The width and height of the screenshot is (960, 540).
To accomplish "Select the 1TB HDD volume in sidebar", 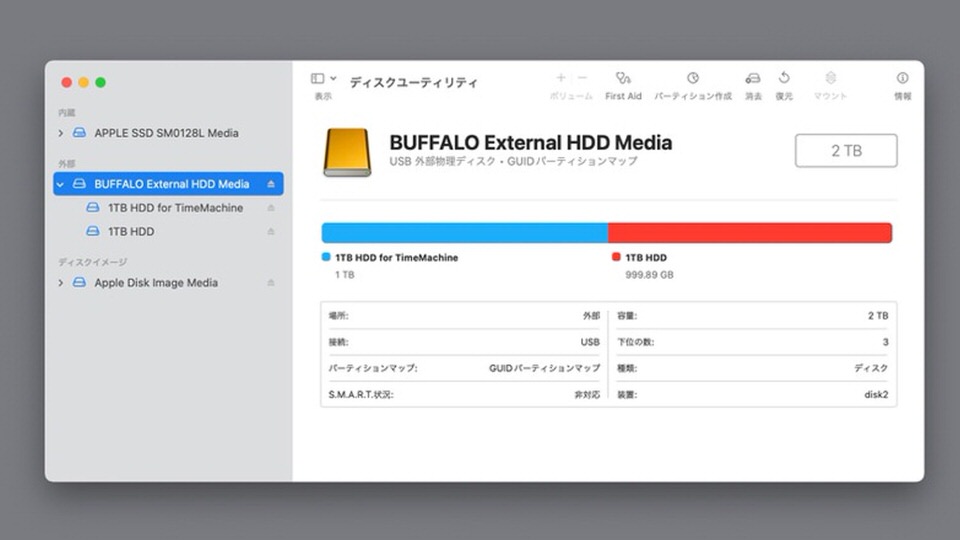I will (x=130, y=231).
